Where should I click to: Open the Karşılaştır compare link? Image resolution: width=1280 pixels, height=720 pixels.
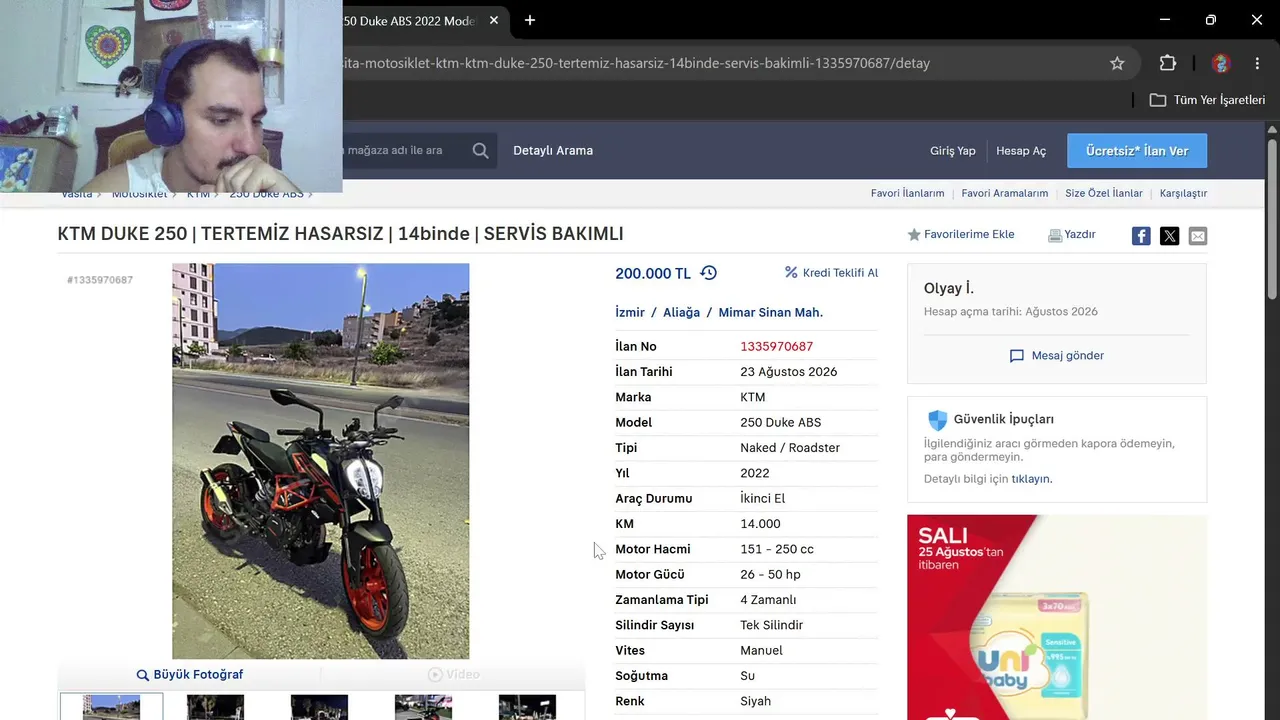click(1183, 193)
